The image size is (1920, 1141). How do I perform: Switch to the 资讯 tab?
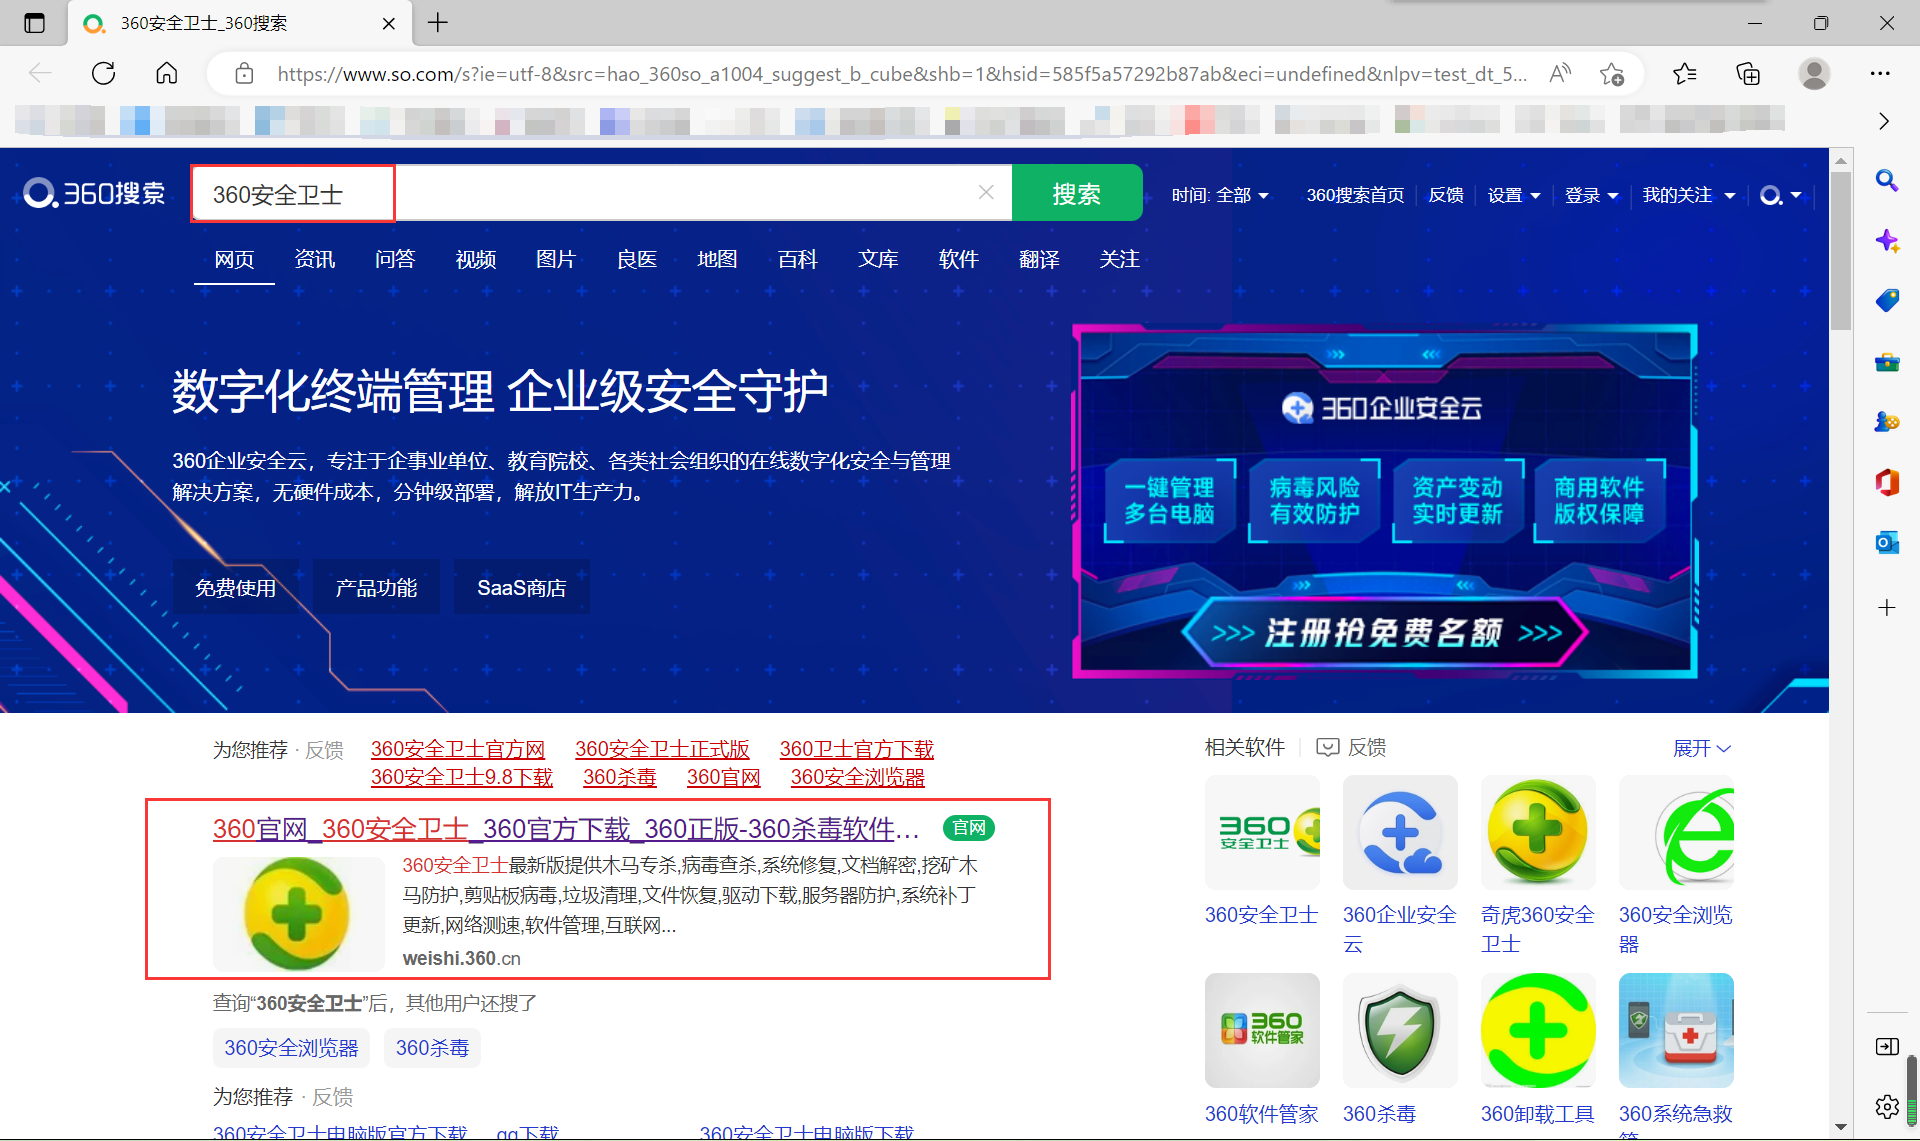point(315,259)
